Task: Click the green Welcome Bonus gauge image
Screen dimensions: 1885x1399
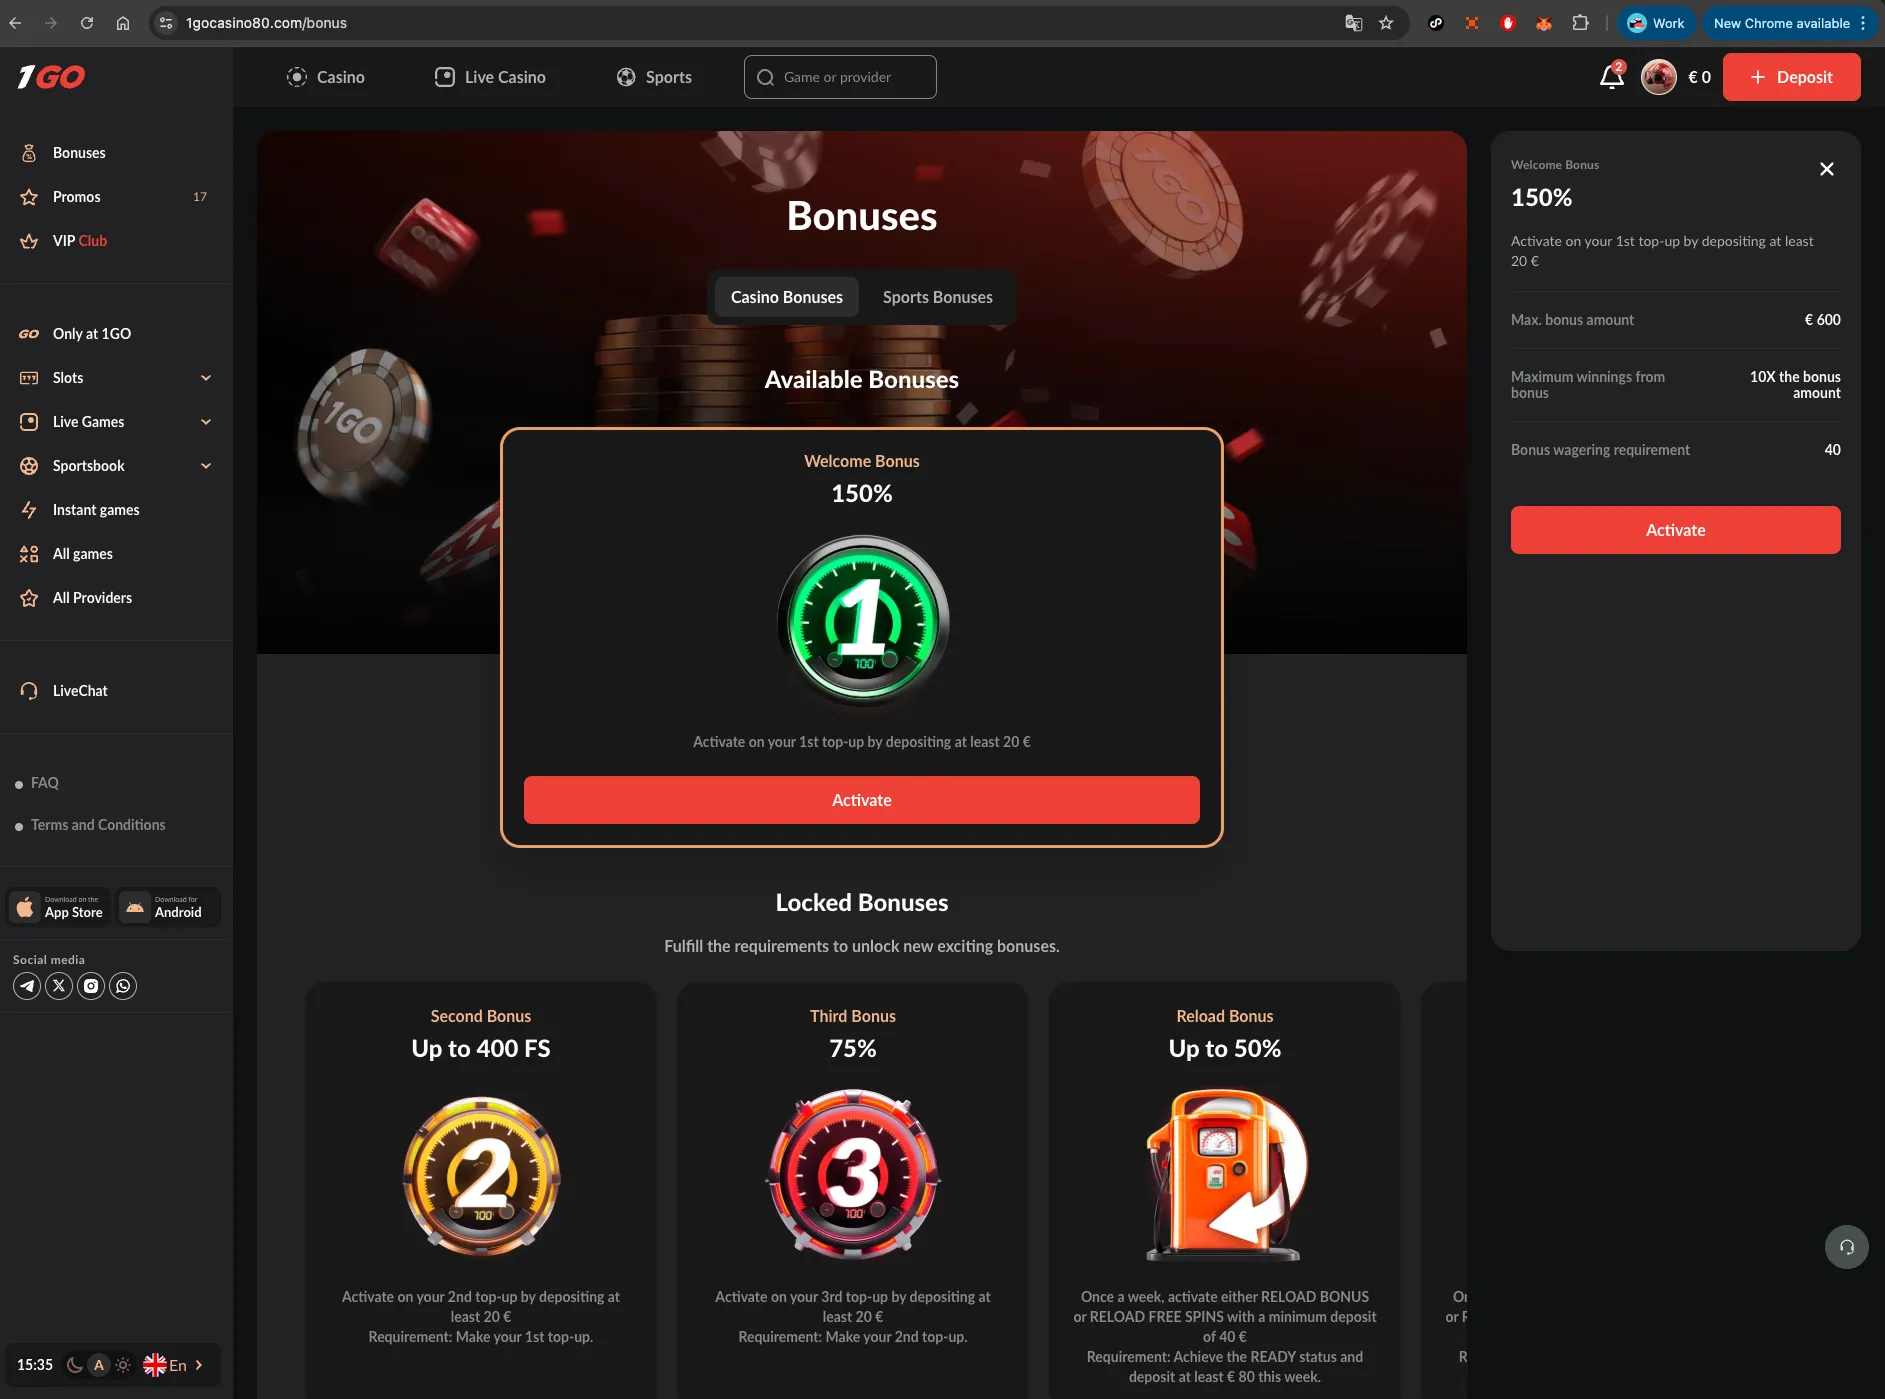Action: coord(862,621)
